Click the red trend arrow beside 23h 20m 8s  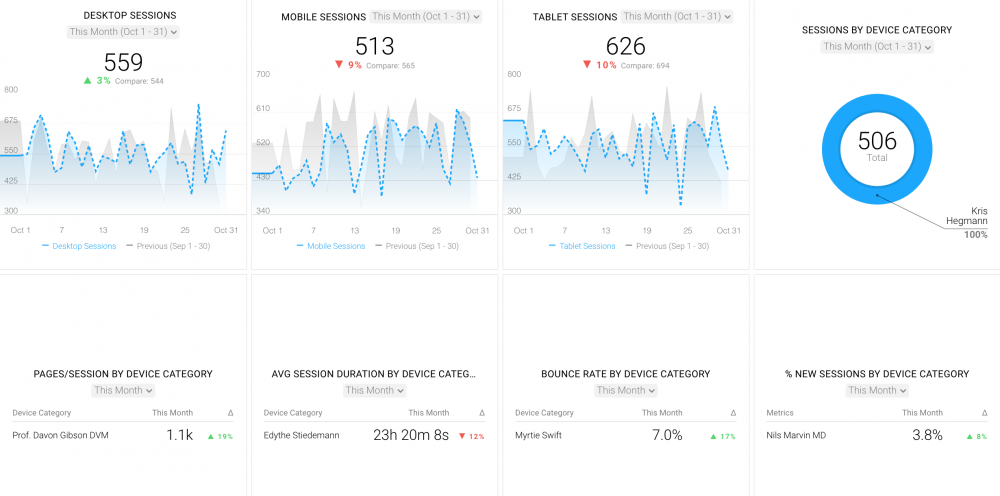pos(462,436)
